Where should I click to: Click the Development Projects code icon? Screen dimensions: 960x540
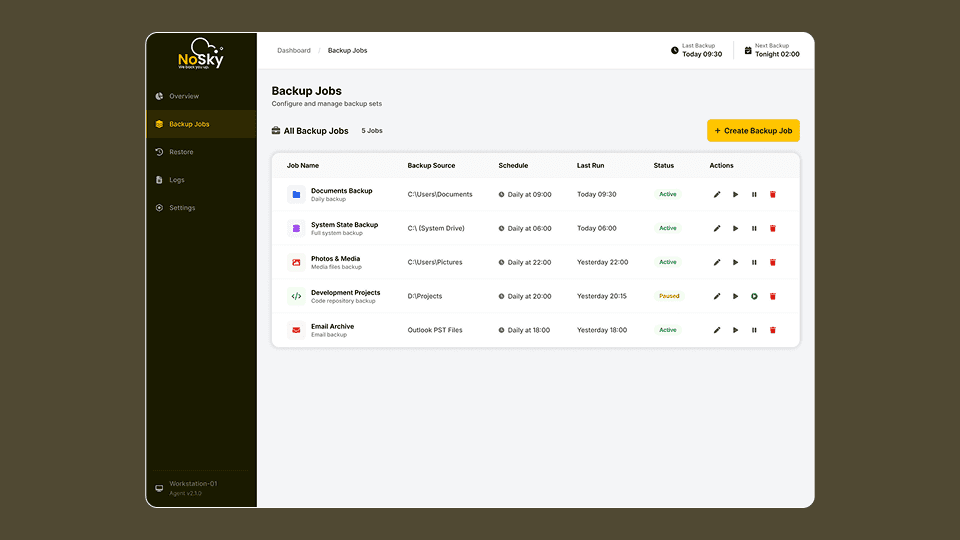click(x=296, y=297)
